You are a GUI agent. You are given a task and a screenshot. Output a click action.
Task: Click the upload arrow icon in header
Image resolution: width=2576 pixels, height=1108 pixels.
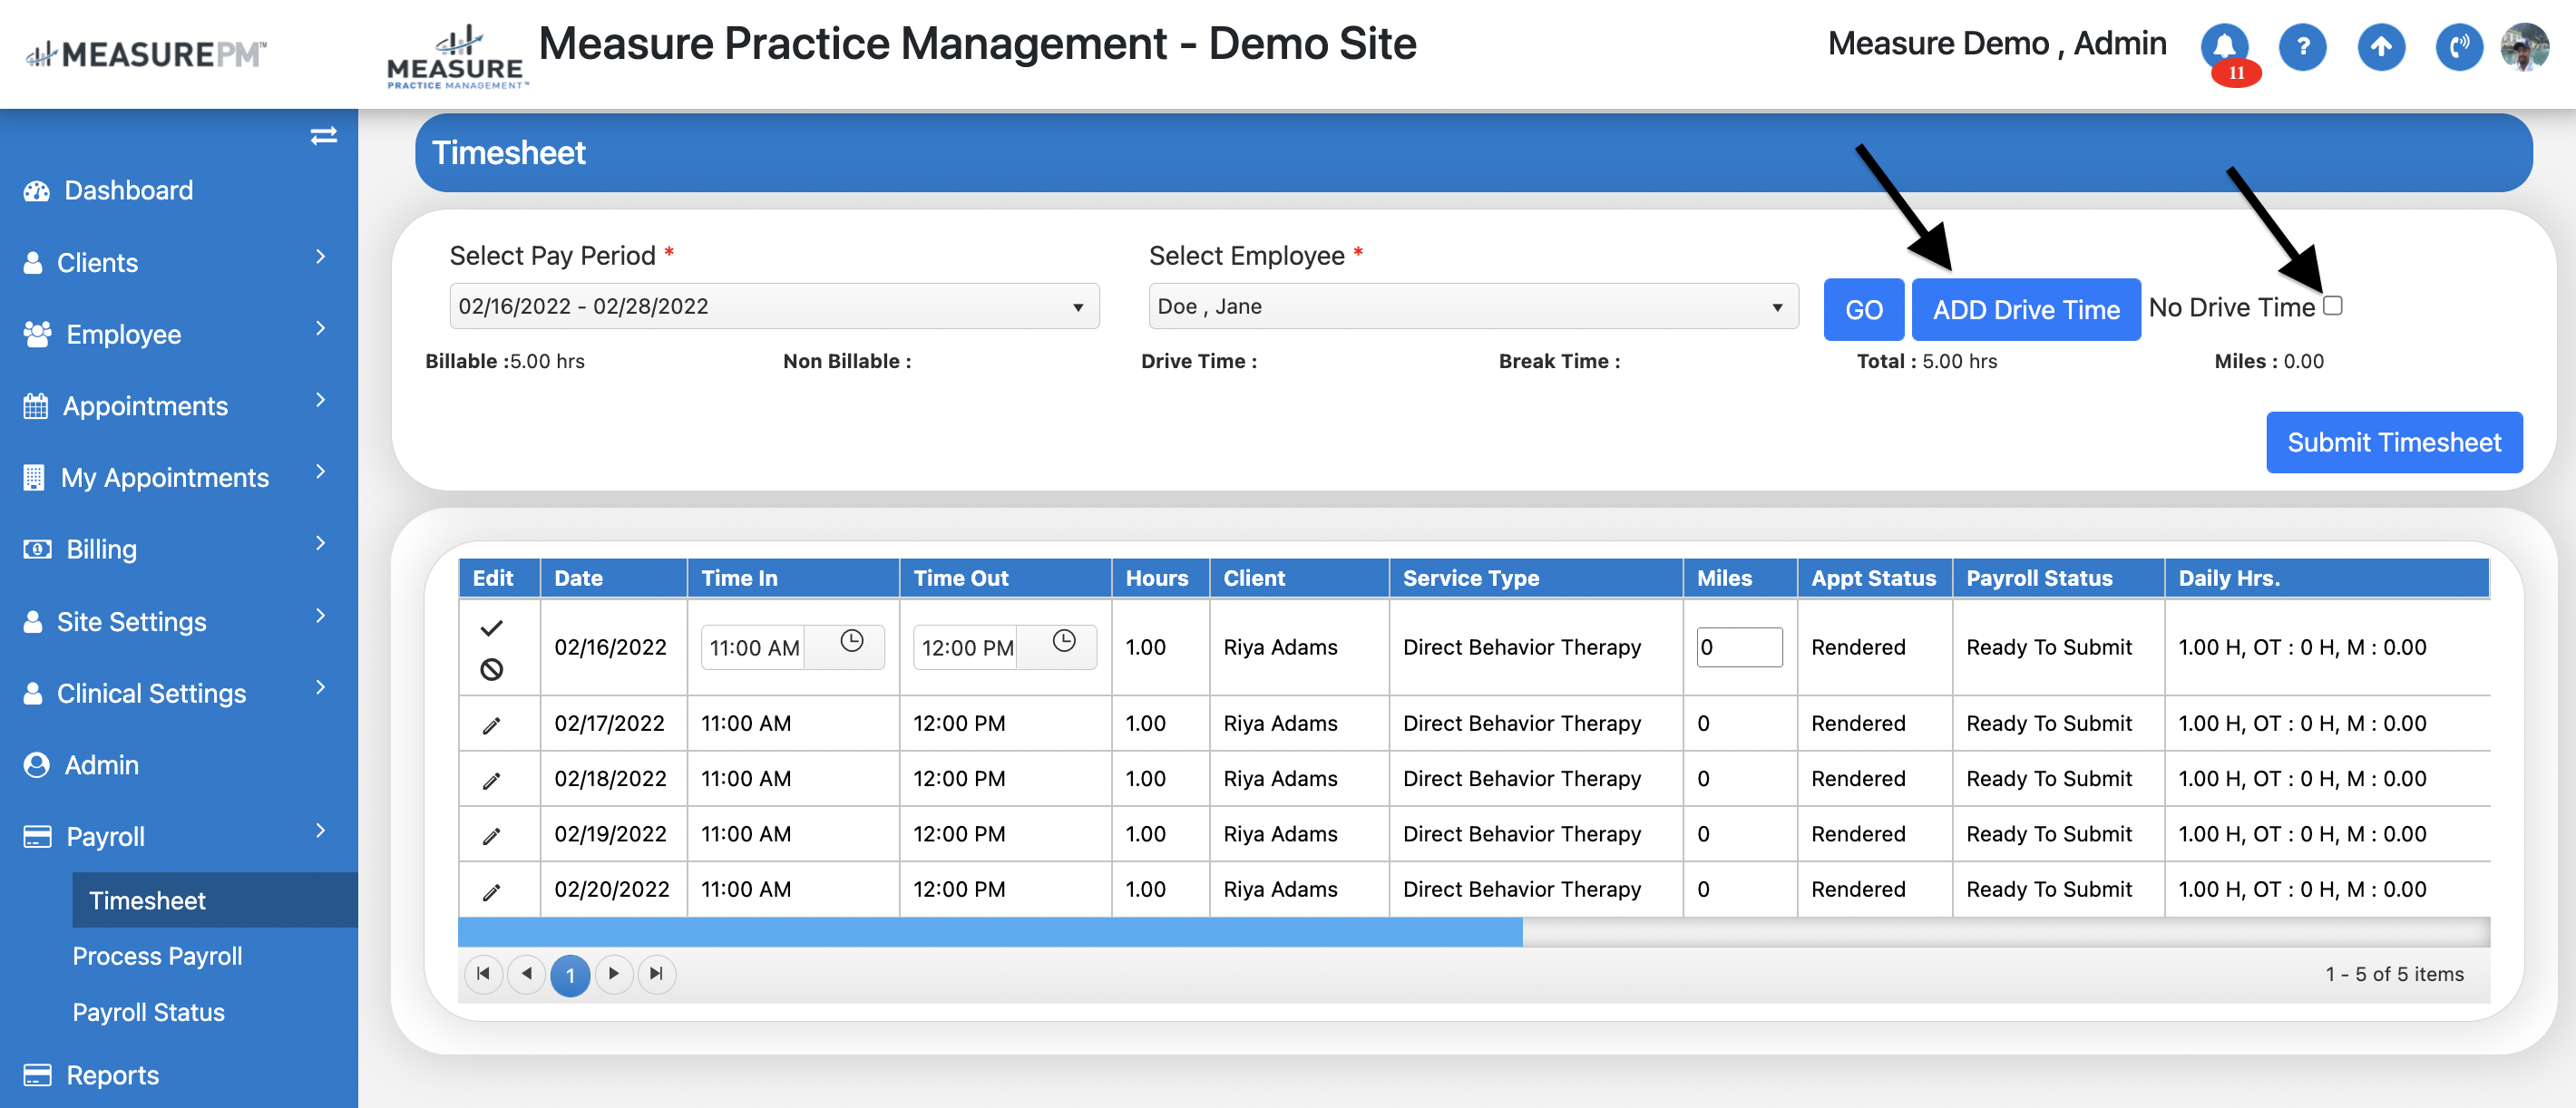2381,46
